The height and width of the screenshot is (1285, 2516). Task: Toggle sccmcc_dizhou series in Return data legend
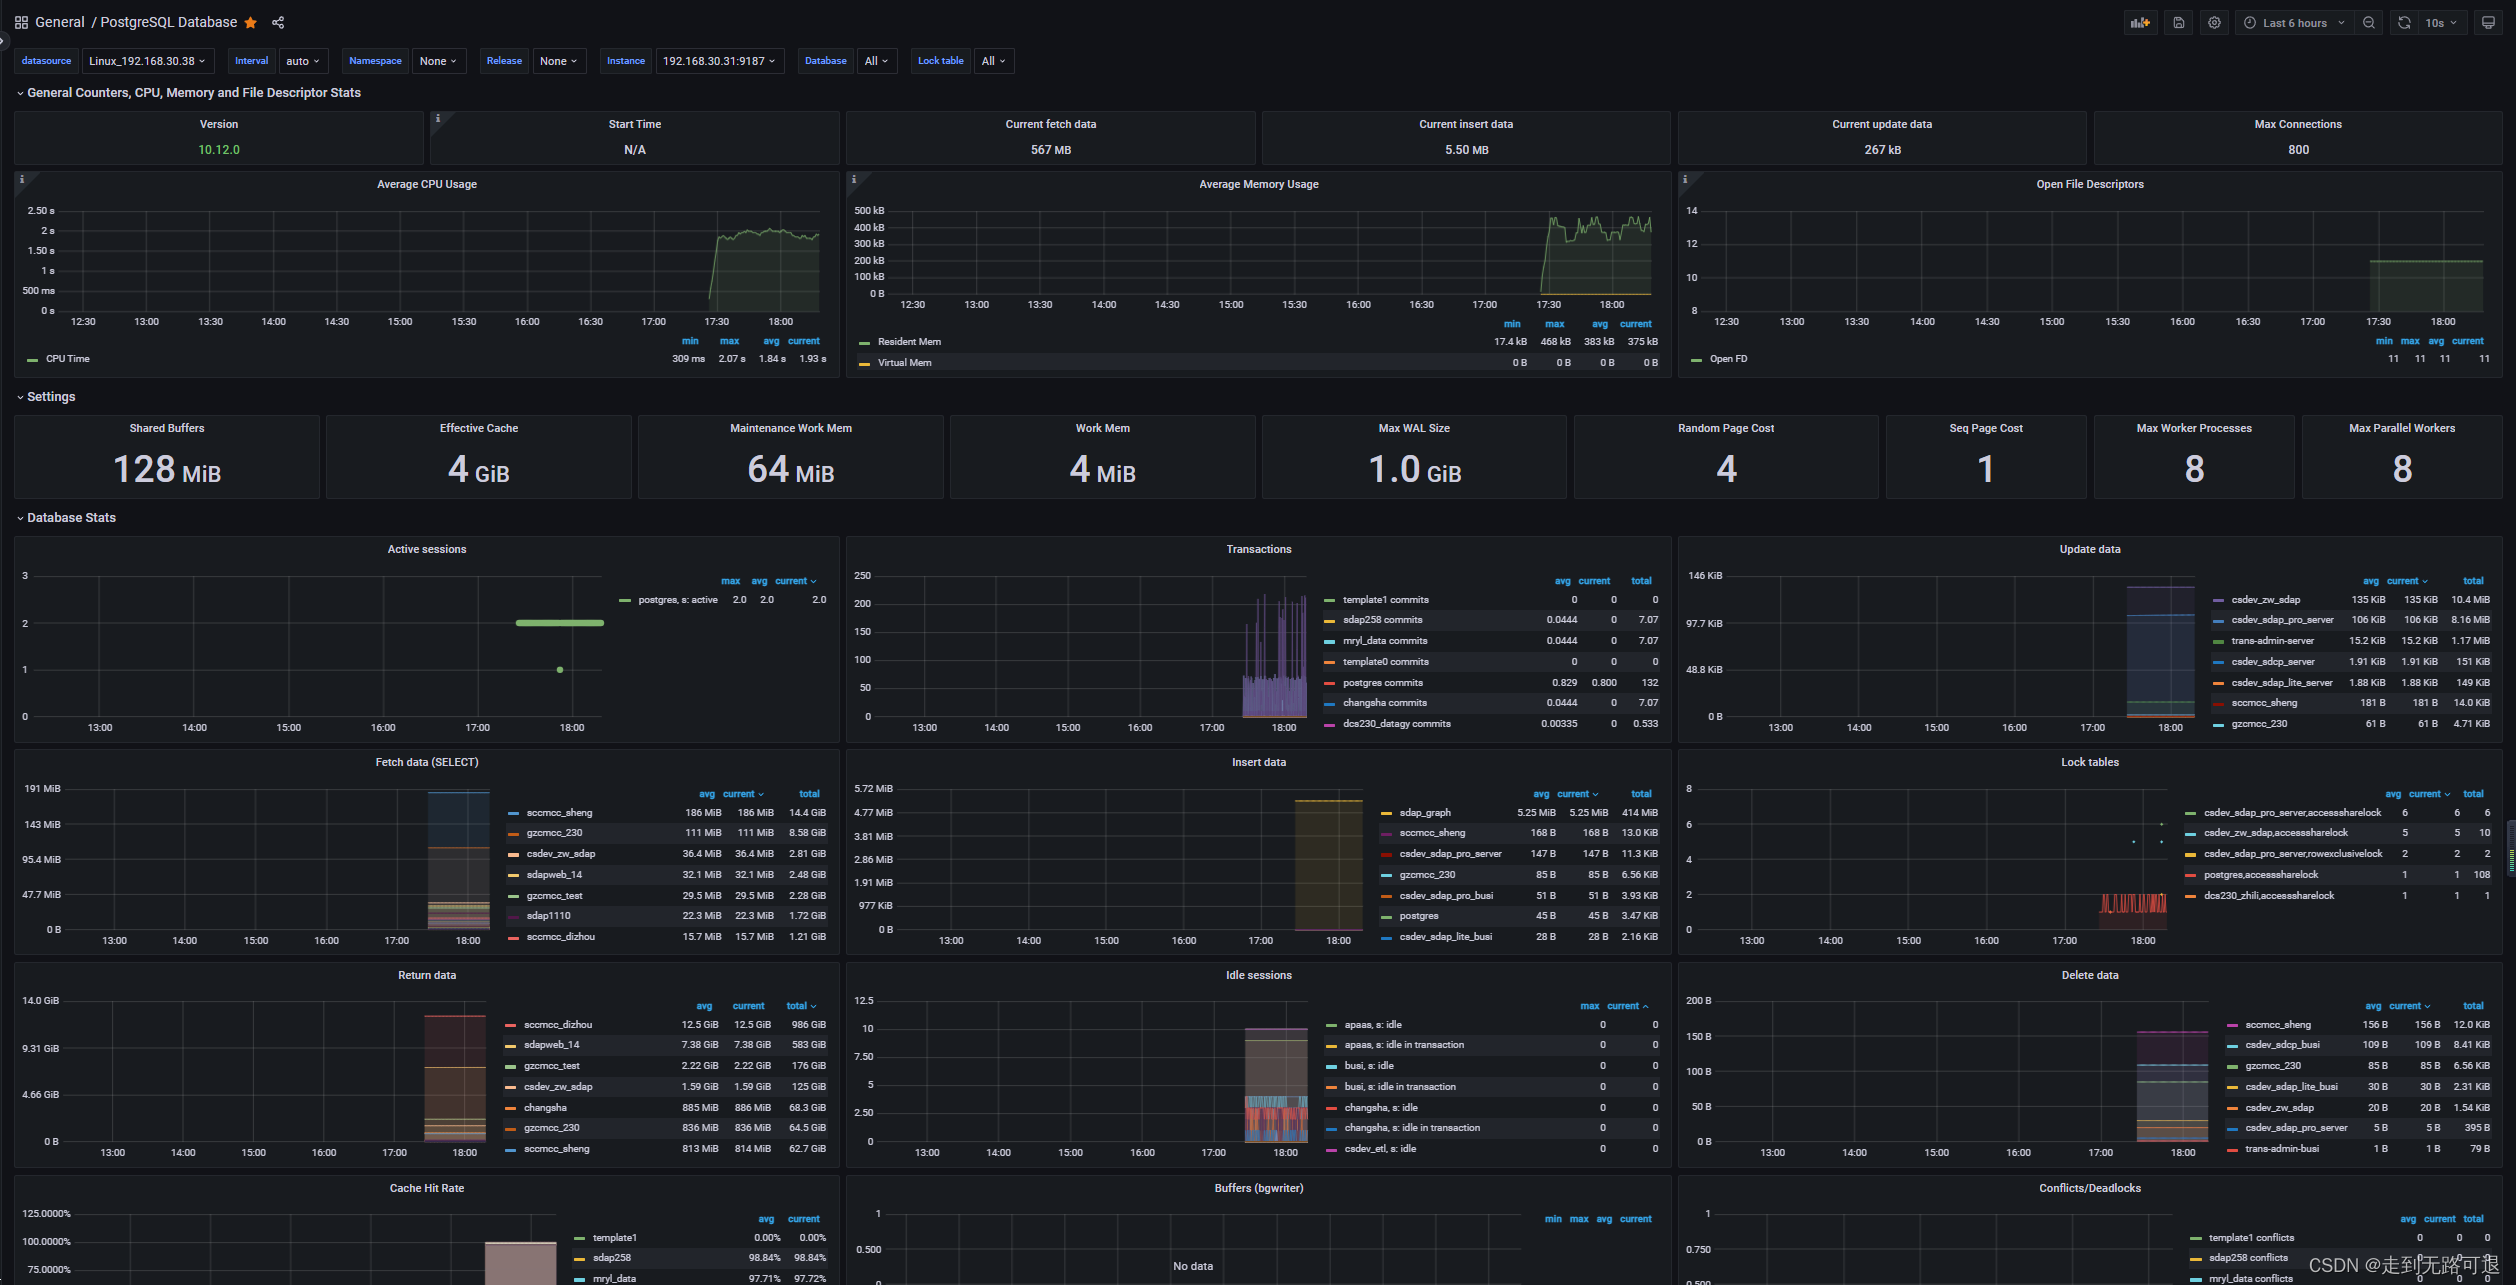(558, 1025)
